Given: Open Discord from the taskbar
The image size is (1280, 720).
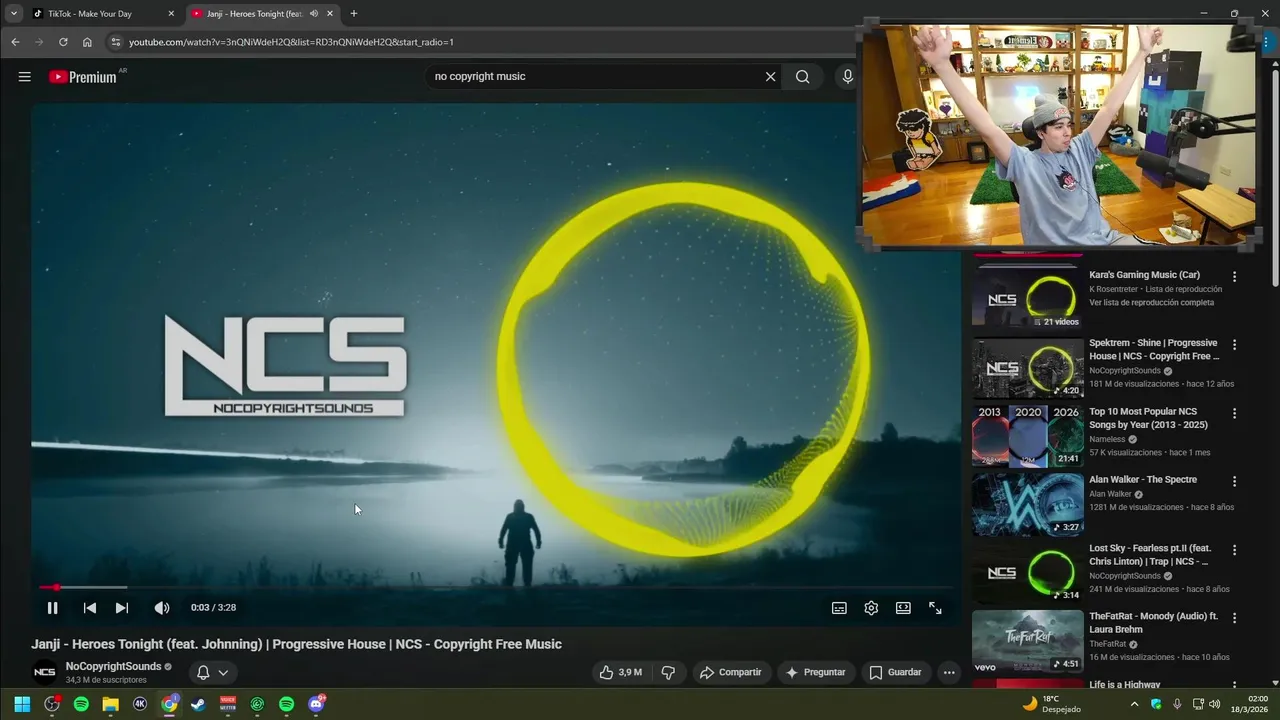Looking at the screenshot, I should (316, 704).
